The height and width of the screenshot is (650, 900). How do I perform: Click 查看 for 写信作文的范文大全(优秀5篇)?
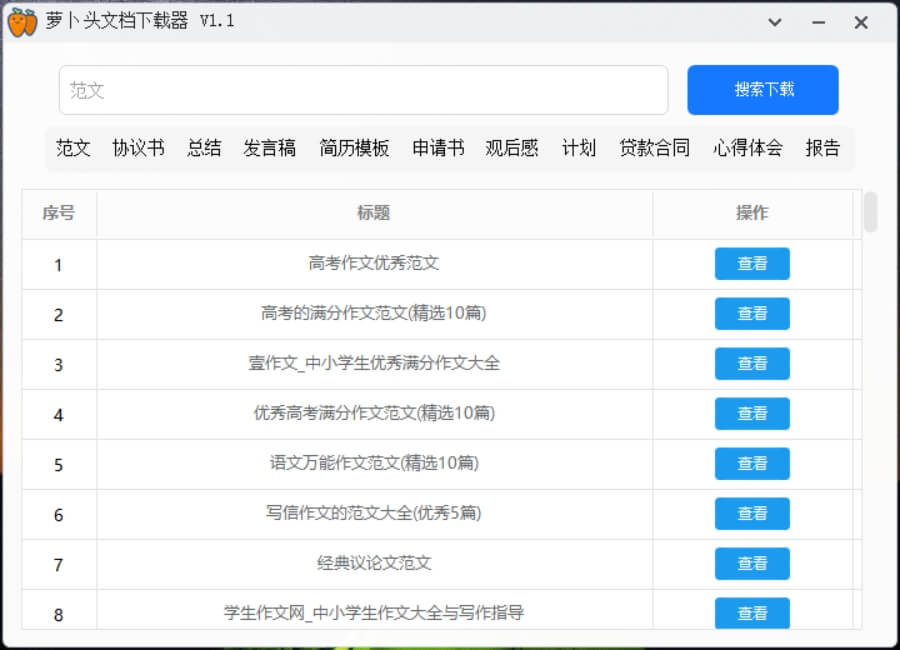point(752,513)
